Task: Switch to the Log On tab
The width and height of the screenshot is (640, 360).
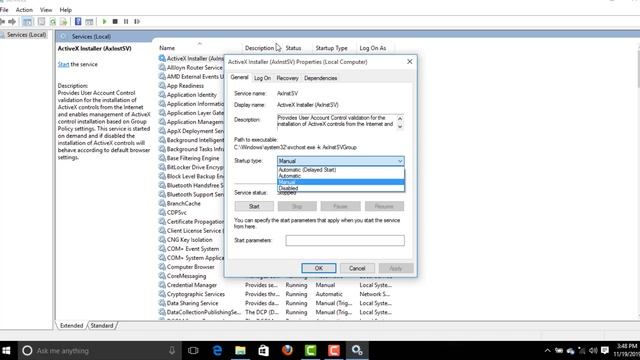Action: [x=262, y=78]
